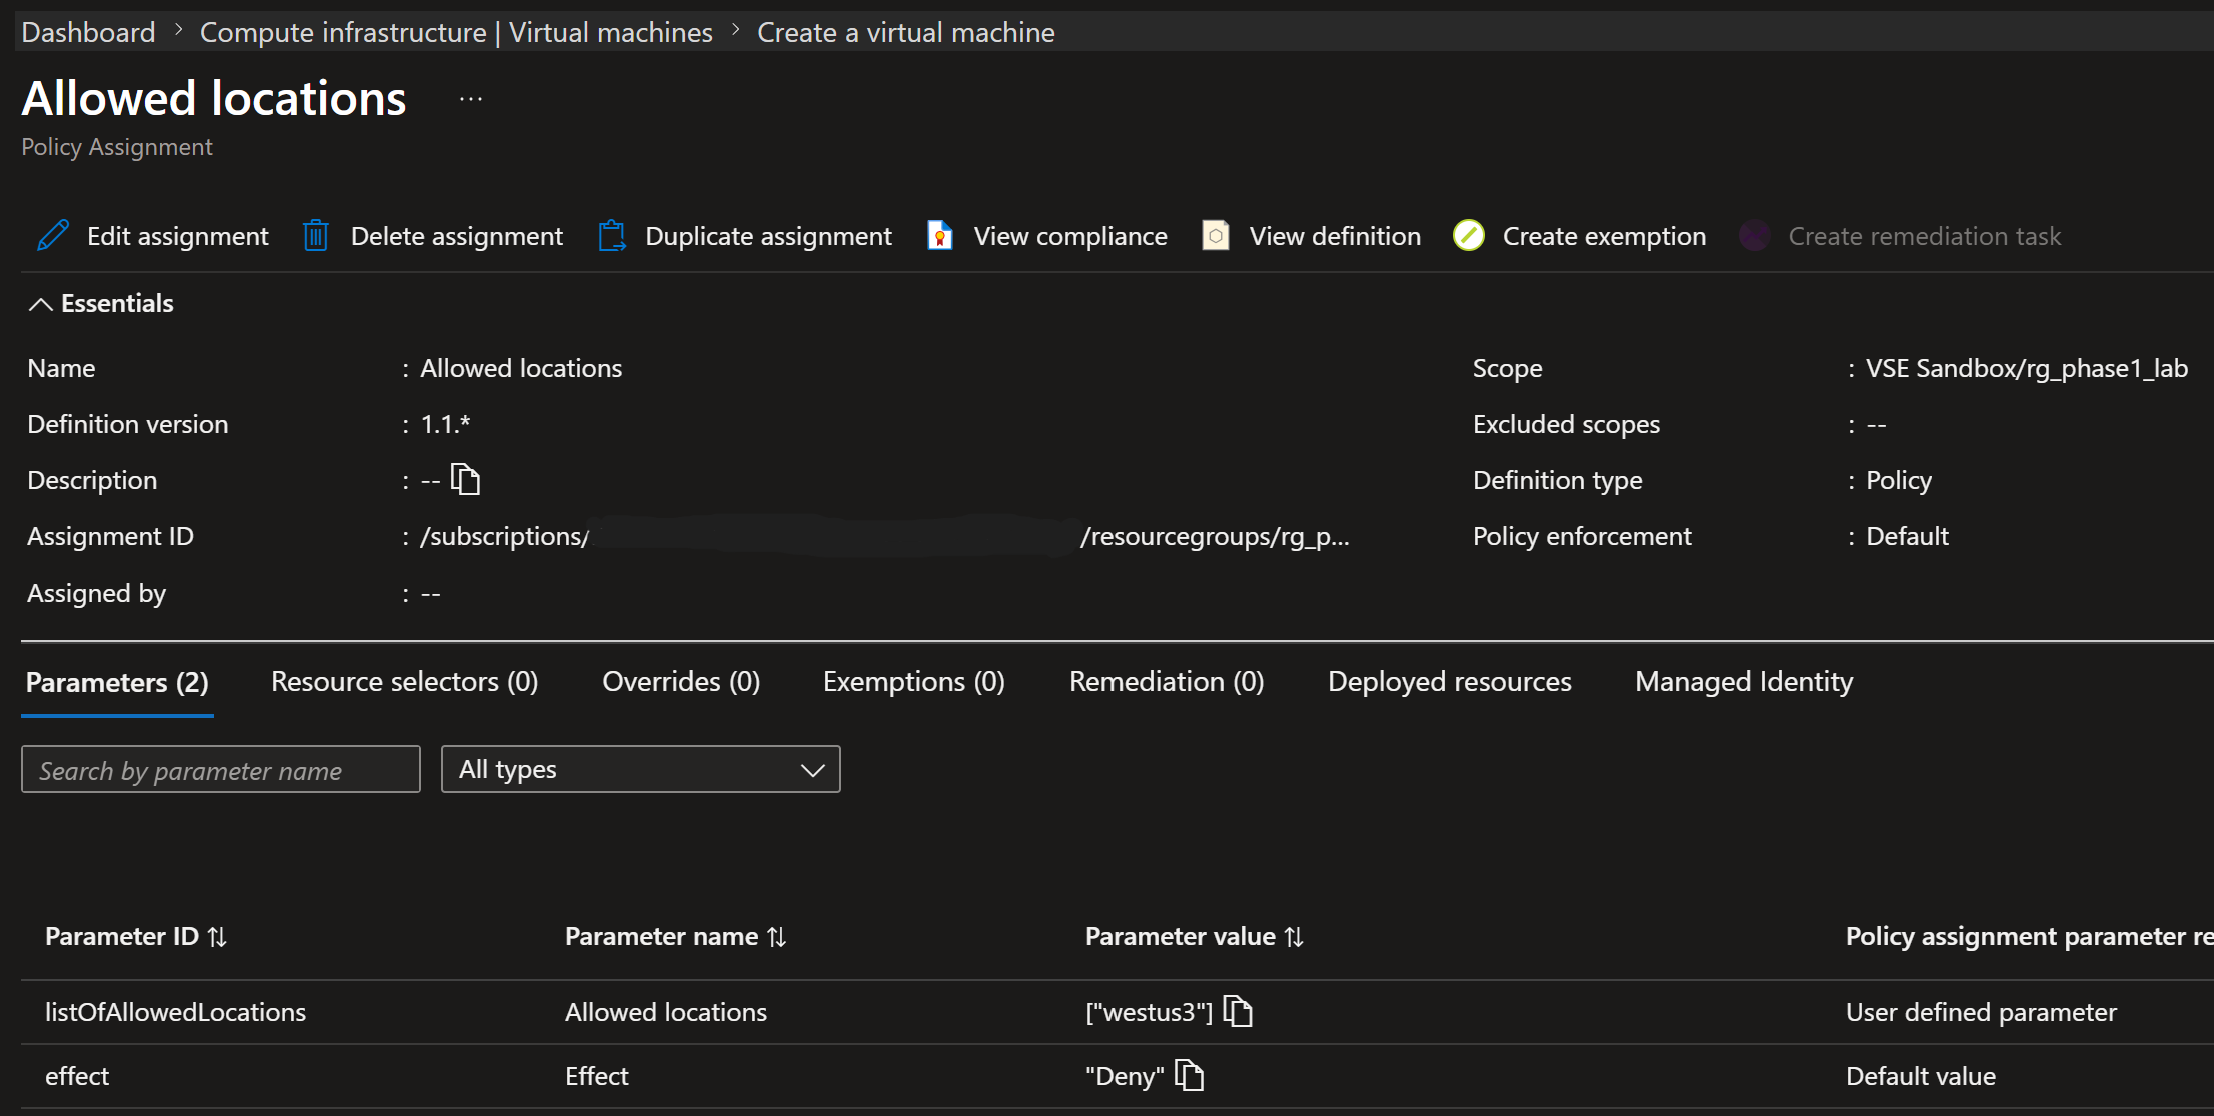This screenshot has height=1116, width=2214.
Task: Click the Delete assignment trash icon
Action: point(316,236)
